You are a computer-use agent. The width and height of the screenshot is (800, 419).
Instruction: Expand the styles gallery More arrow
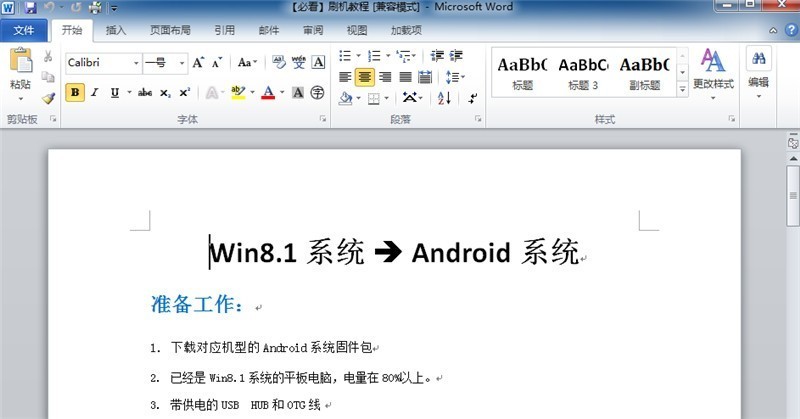point(682,89)
